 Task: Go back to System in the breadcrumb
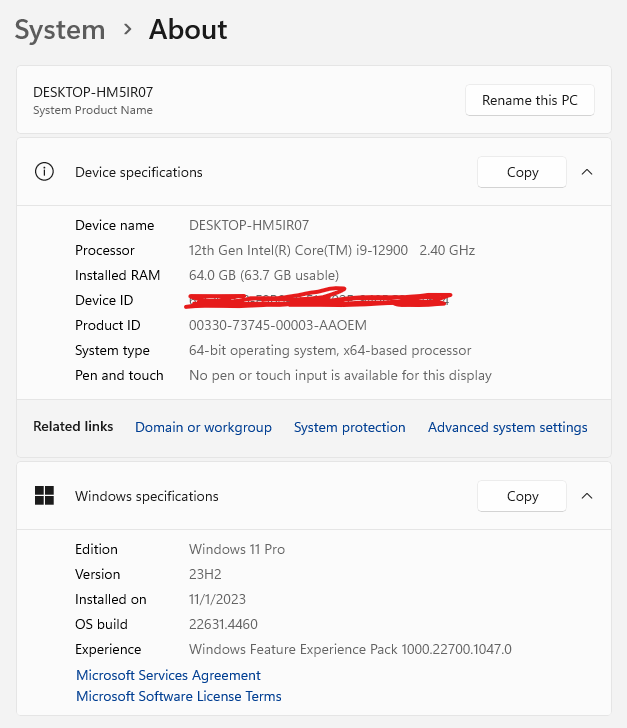(x=60, y=30)
